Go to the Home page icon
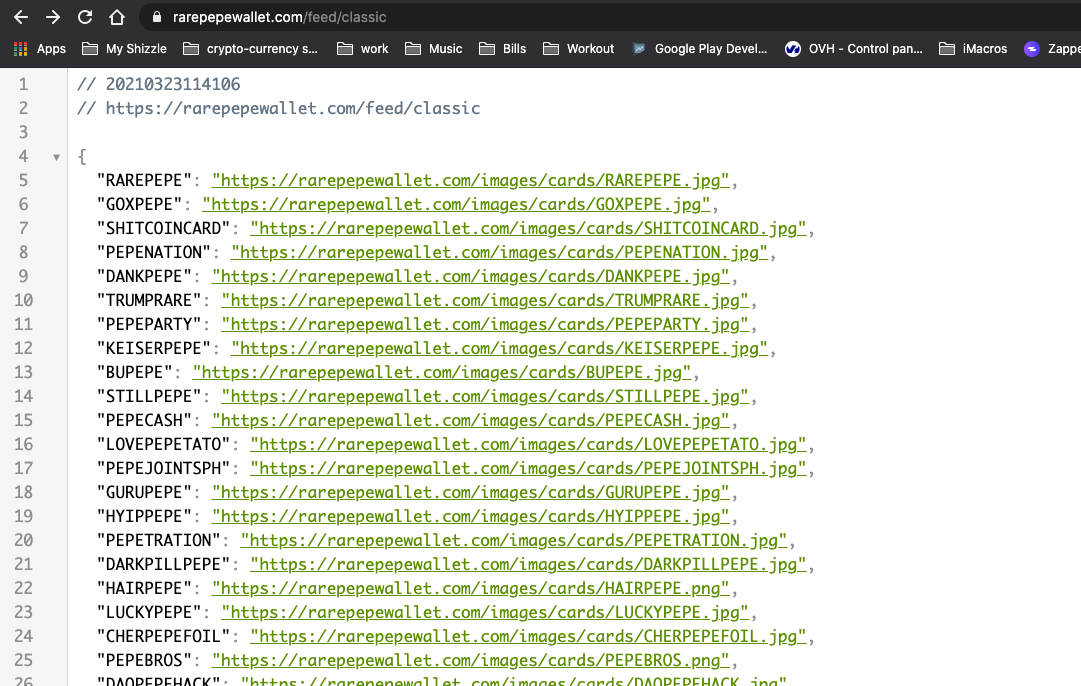The width and height of the screenshot is (1081, 686). (x=117, y=17)
